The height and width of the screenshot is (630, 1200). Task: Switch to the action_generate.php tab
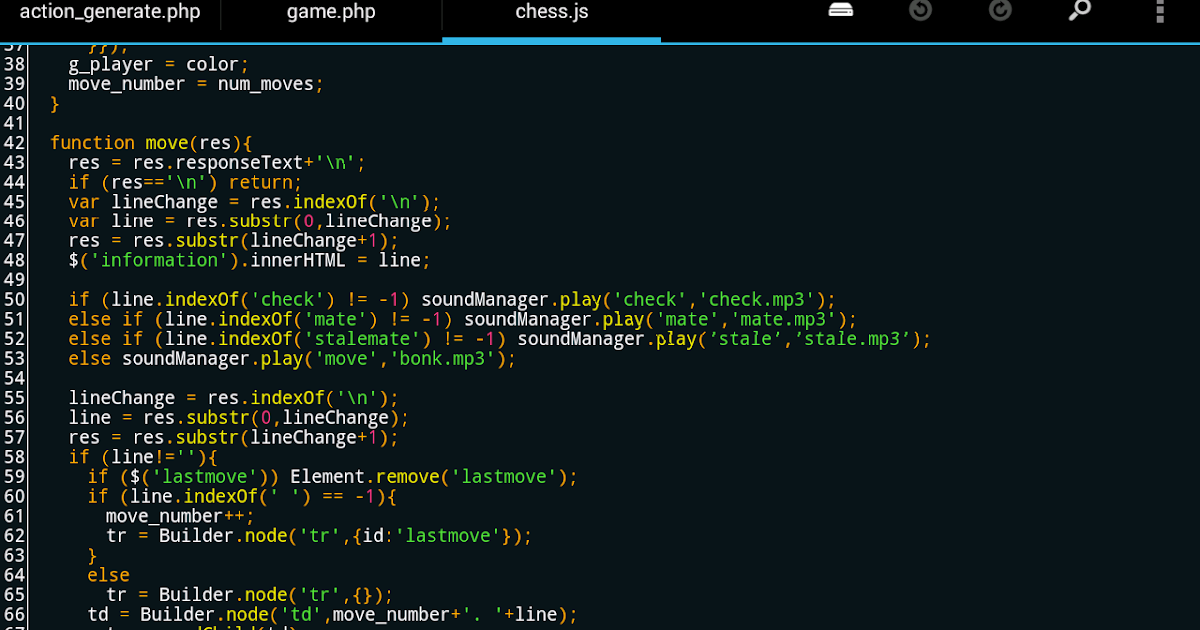tap(110, 13)
